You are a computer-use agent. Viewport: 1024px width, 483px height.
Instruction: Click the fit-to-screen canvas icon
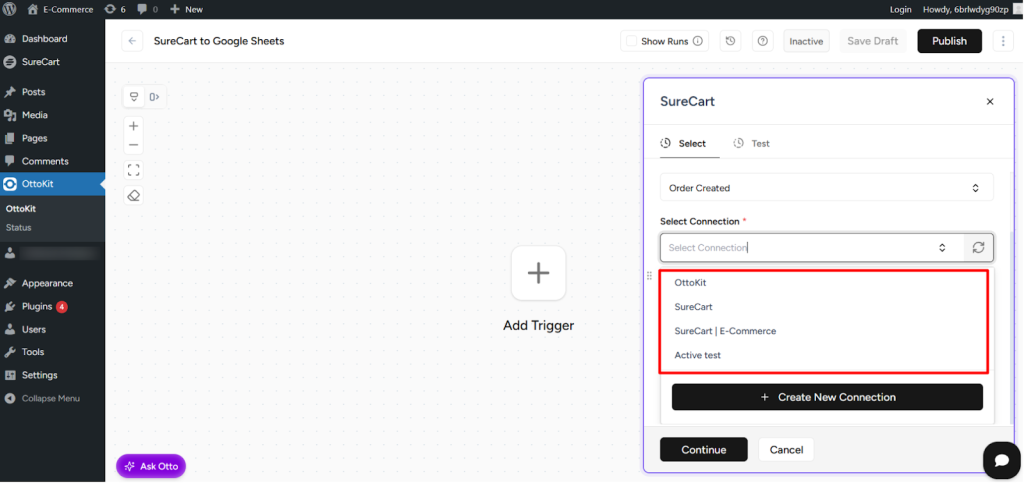pyautogui.click(x=134, y=170)
